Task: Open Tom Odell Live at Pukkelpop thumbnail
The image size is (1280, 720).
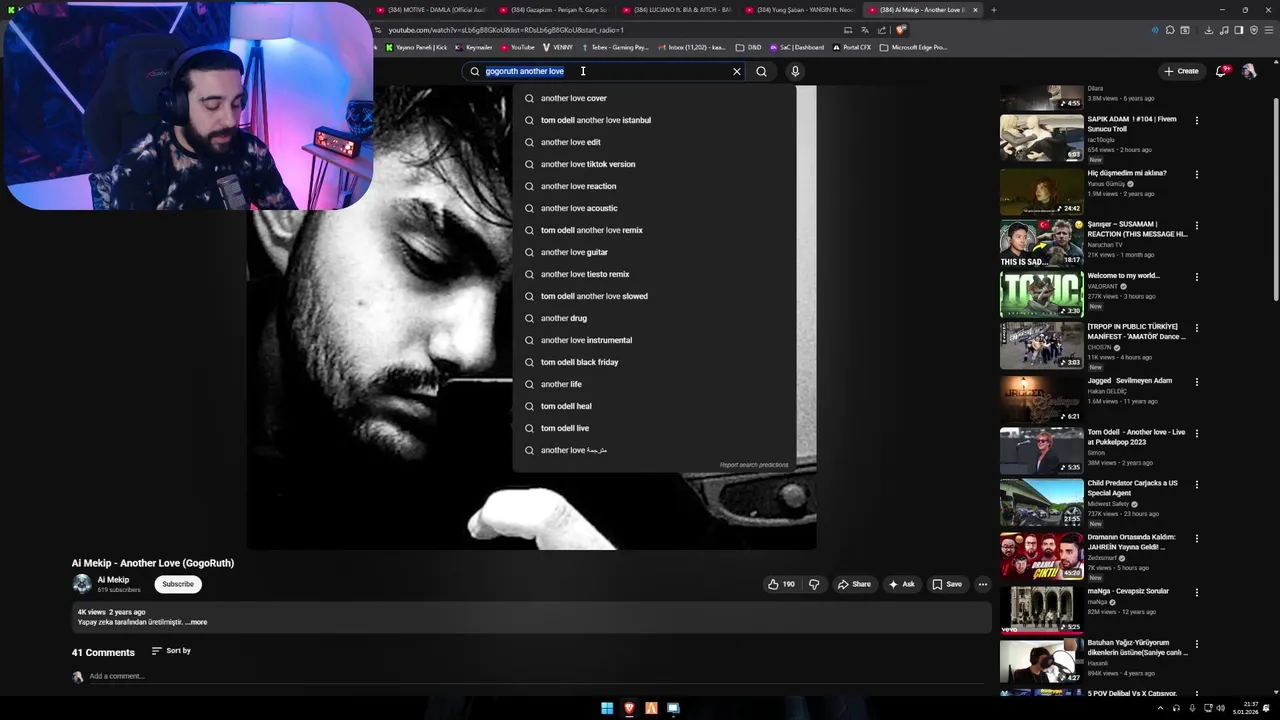Action: 1041,450
